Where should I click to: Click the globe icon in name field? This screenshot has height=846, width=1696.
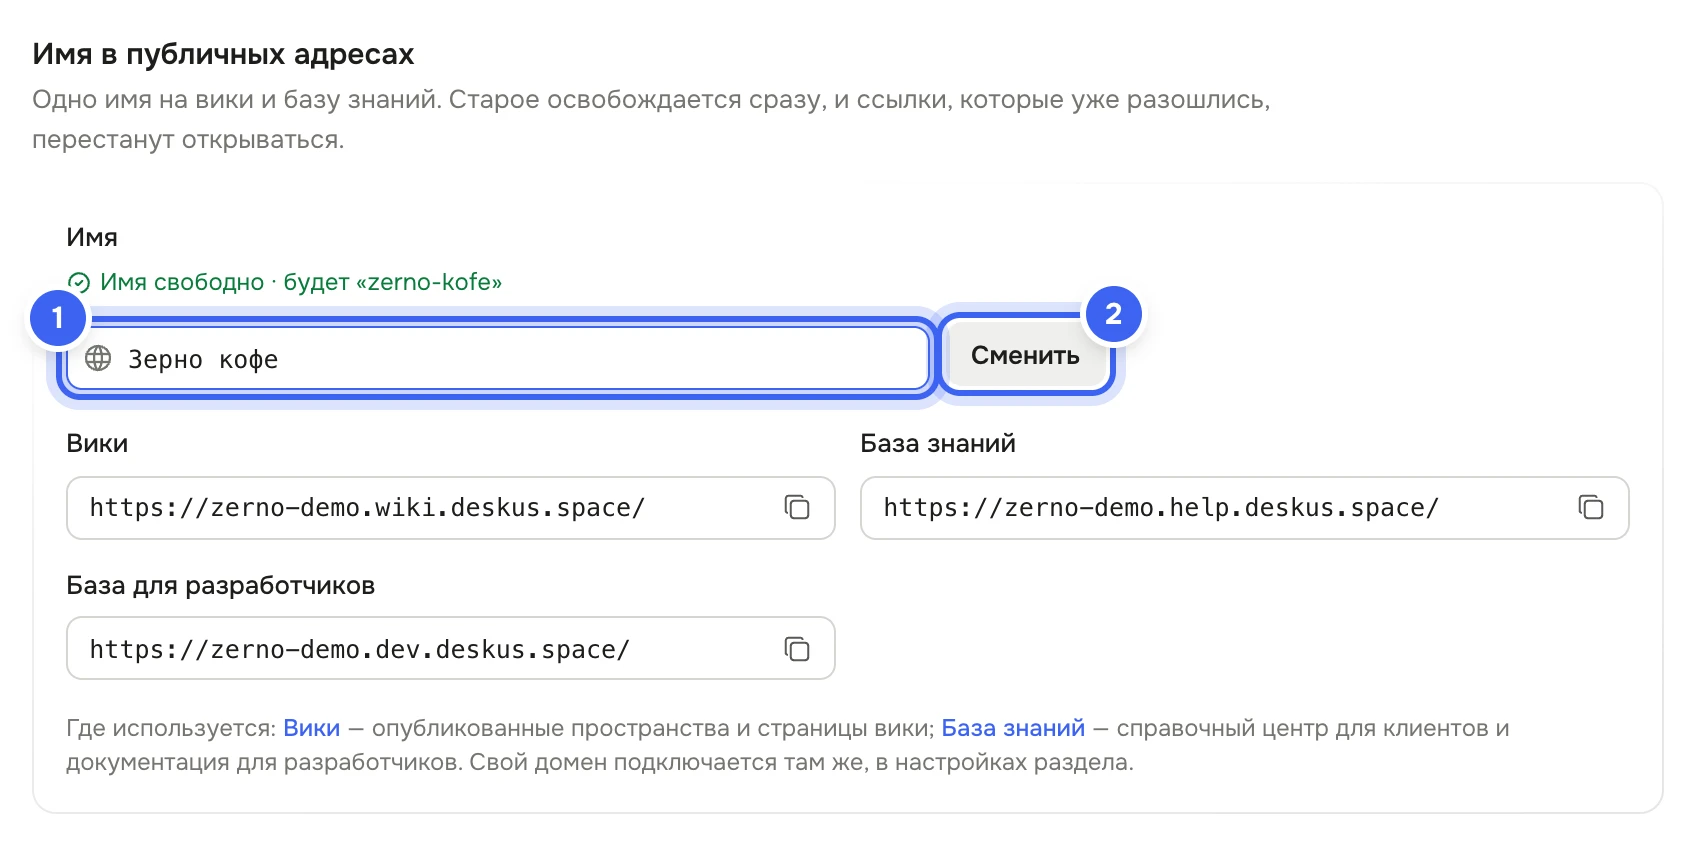[x=98, y=358]
